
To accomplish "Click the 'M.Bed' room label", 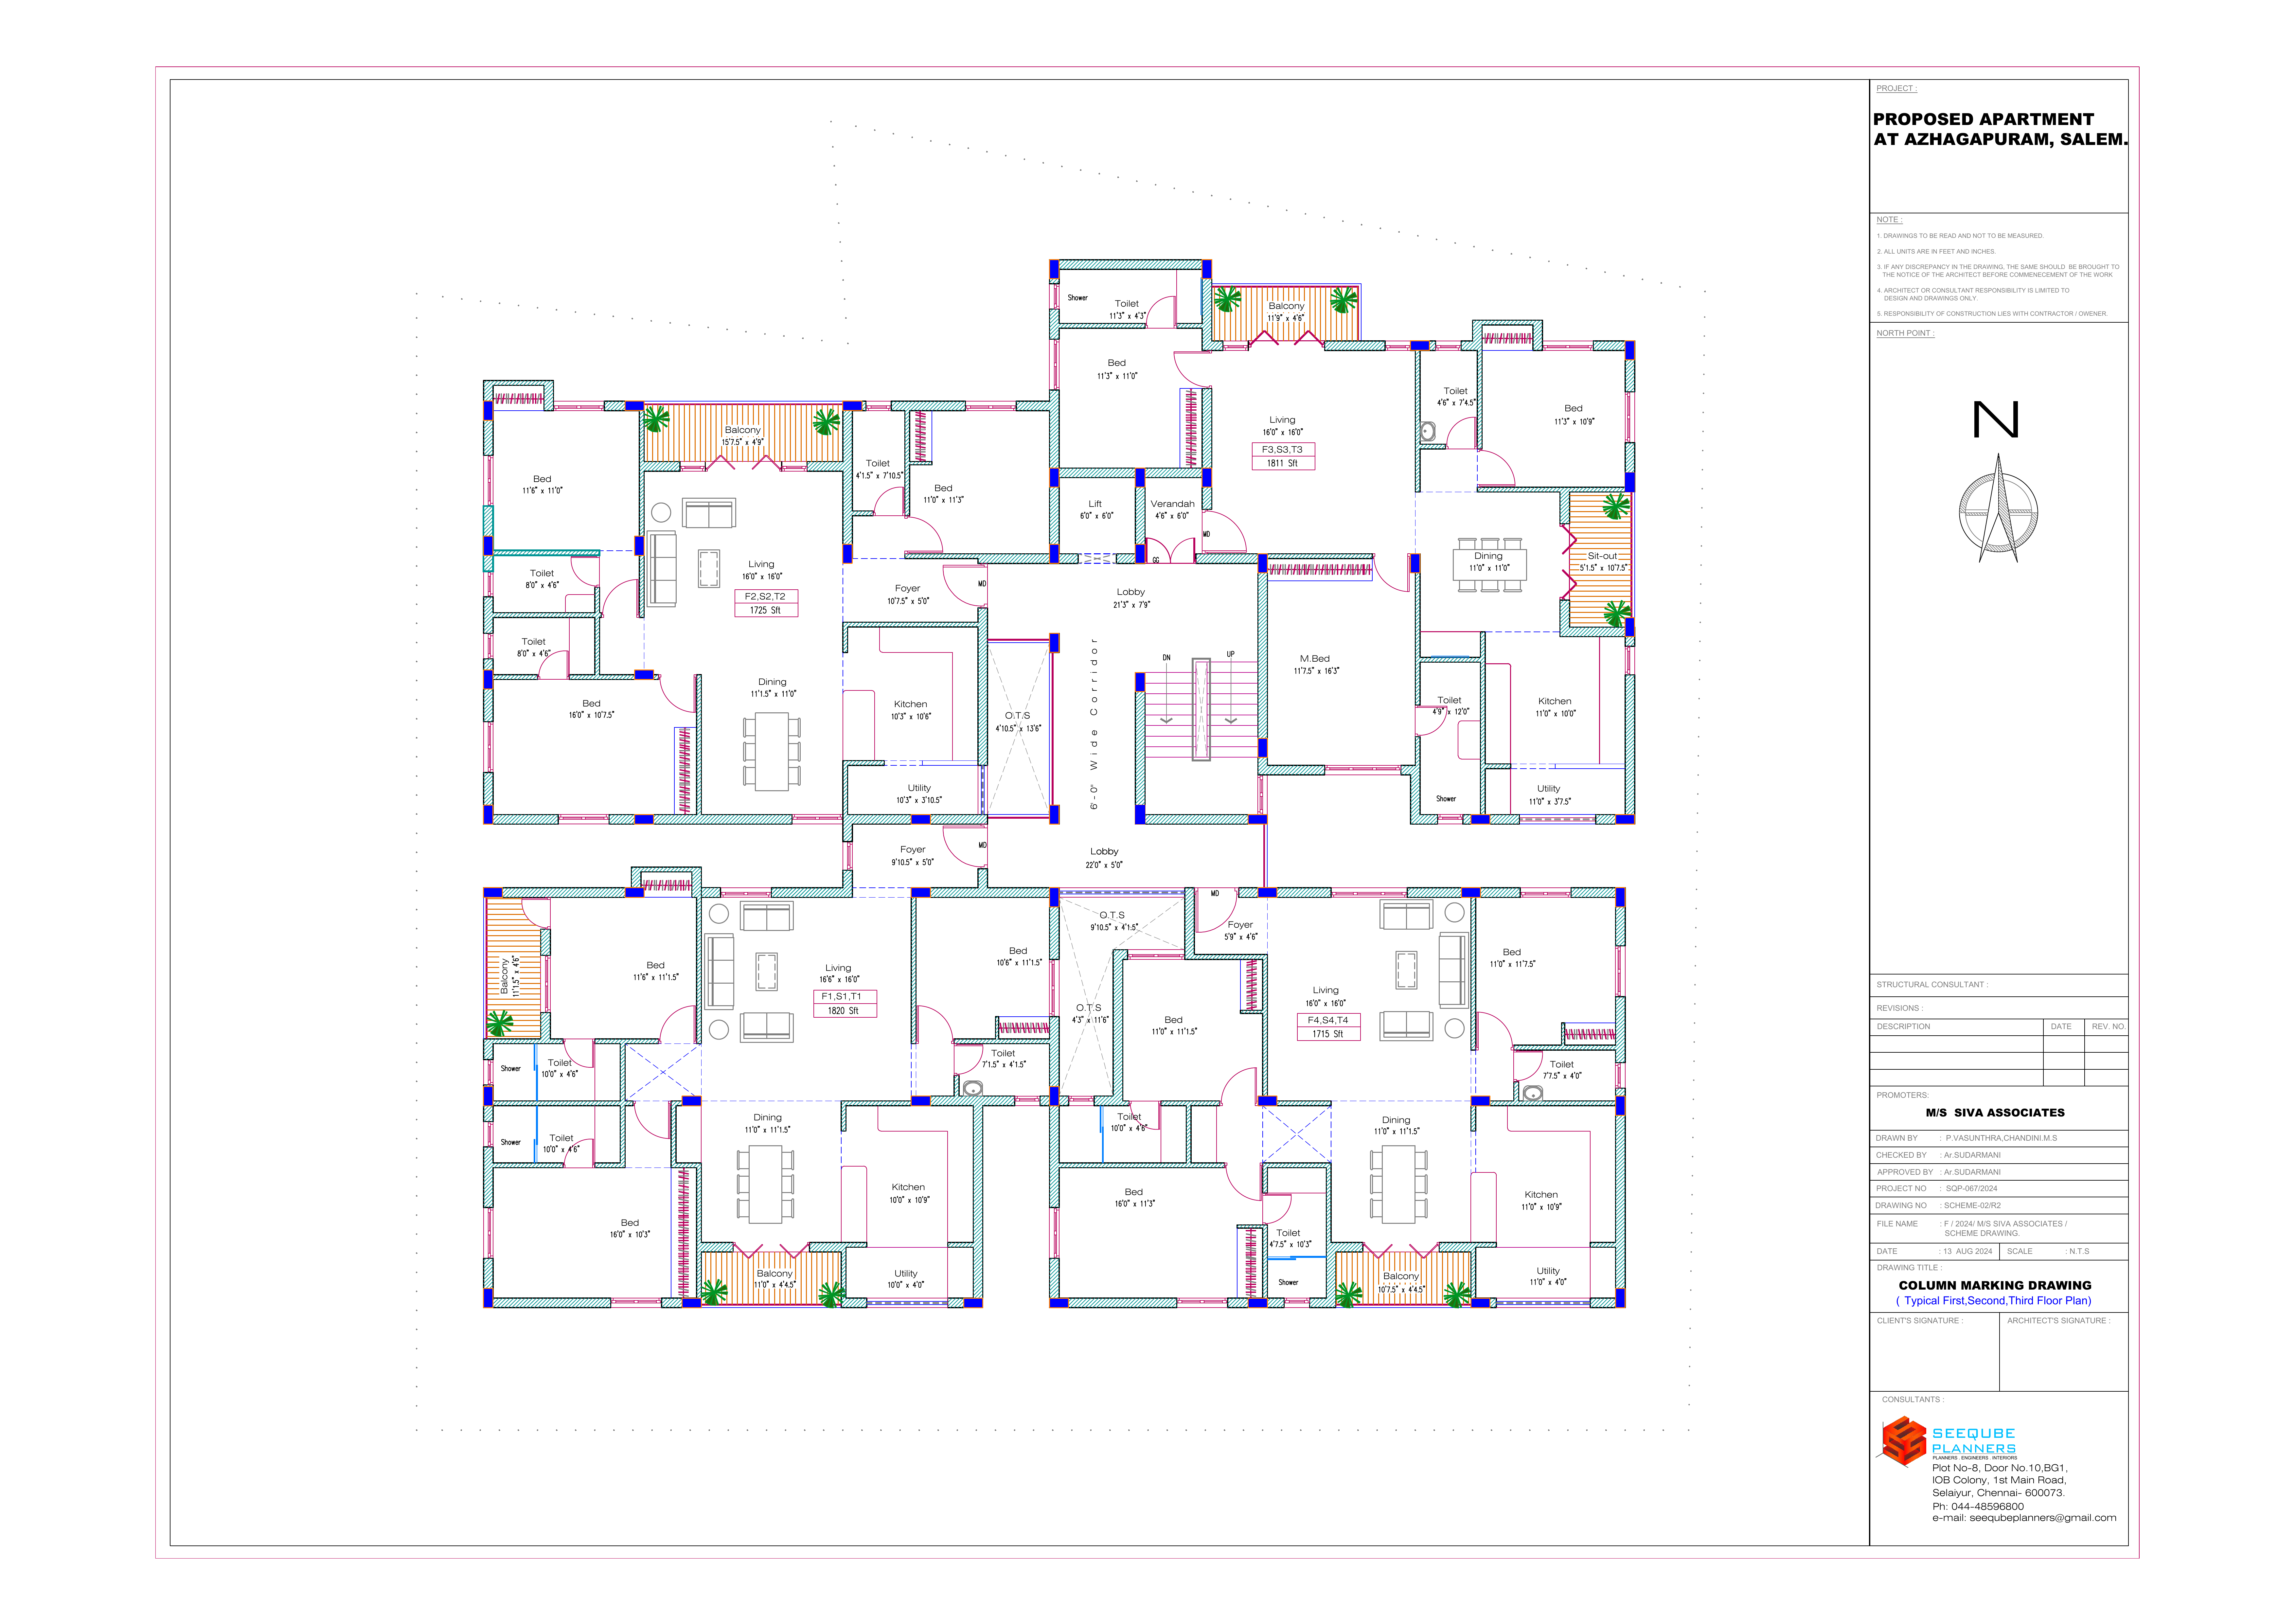I will (x=1315, y=659).
